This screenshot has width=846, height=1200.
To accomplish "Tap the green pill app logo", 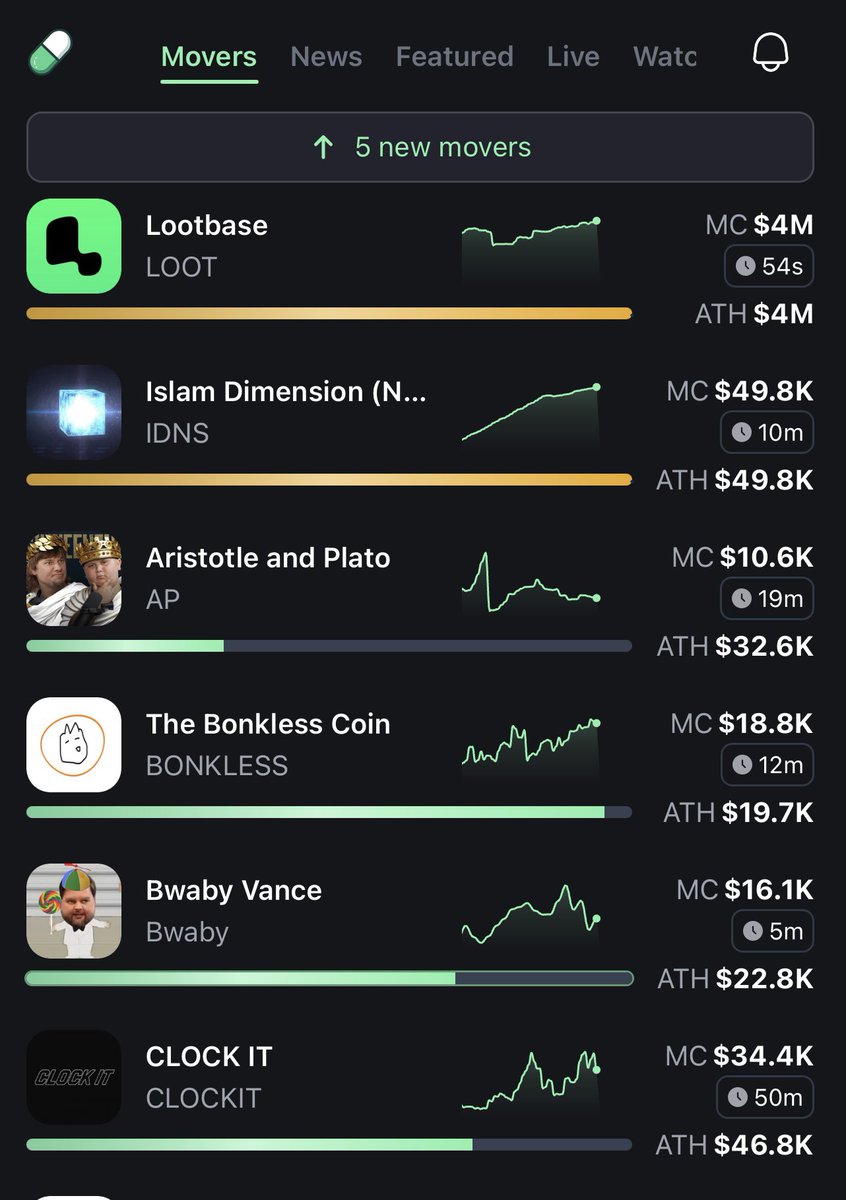I will pyautogui.click(x=52, y=51).
